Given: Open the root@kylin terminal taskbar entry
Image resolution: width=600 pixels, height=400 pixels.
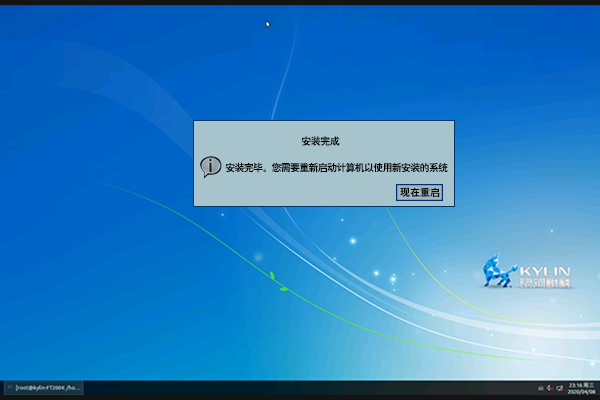Looking at the screenshot, I should click(44, 386).
